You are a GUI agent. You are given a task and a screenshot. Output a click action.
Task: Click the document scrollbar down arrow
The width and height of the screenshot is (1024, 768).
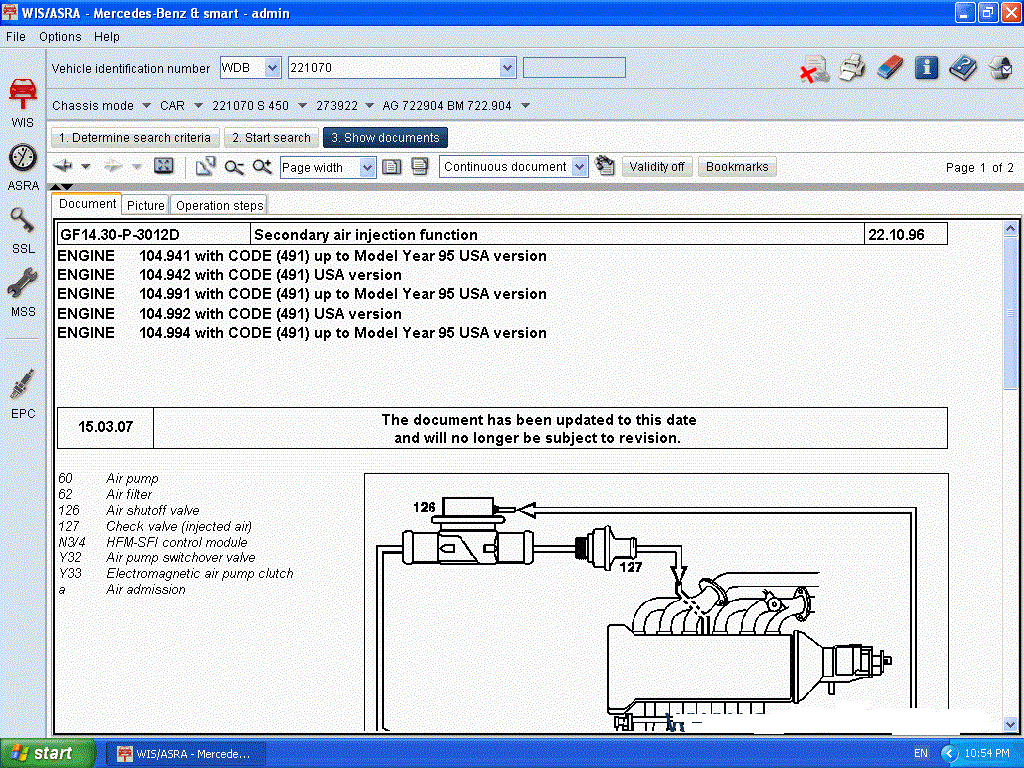coord(1010,724)
